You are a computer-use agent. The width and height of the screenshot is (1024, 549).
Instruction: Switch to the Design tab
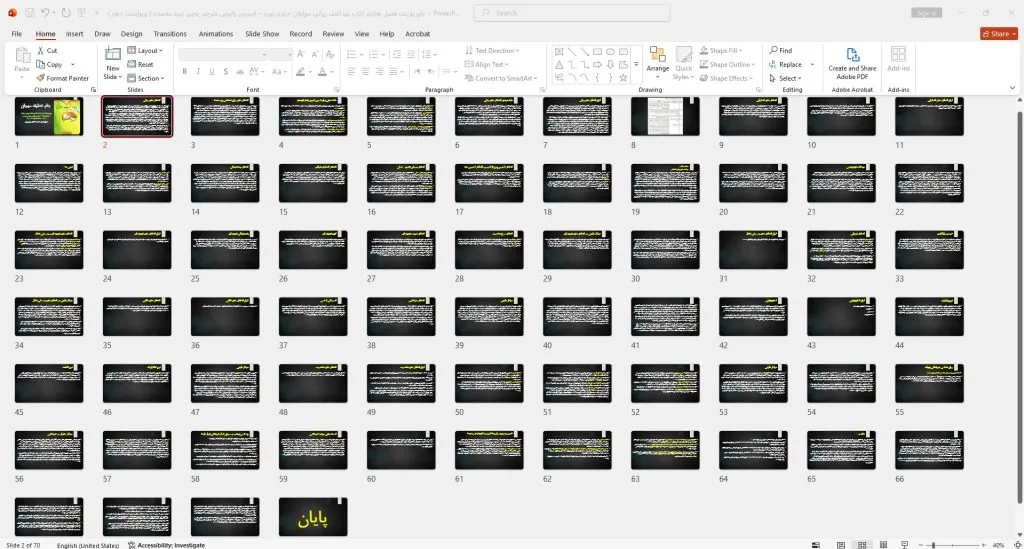click(x=131, y=34)
